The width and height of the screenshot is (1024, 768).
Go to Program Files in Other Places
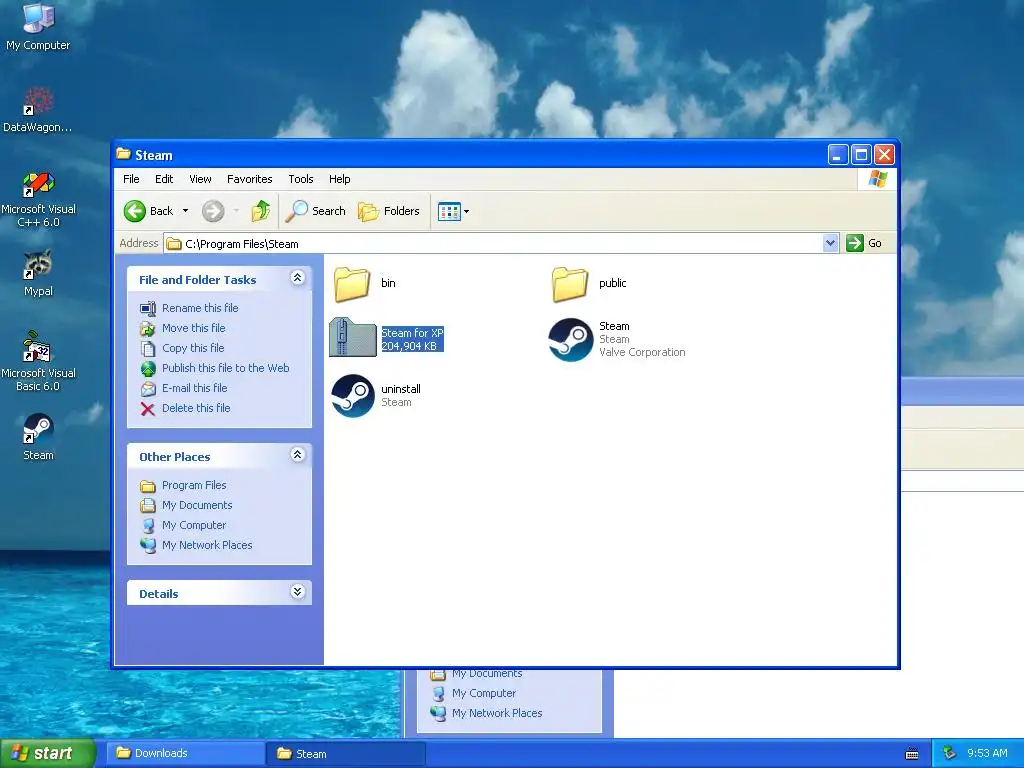[x=194, y=485]
